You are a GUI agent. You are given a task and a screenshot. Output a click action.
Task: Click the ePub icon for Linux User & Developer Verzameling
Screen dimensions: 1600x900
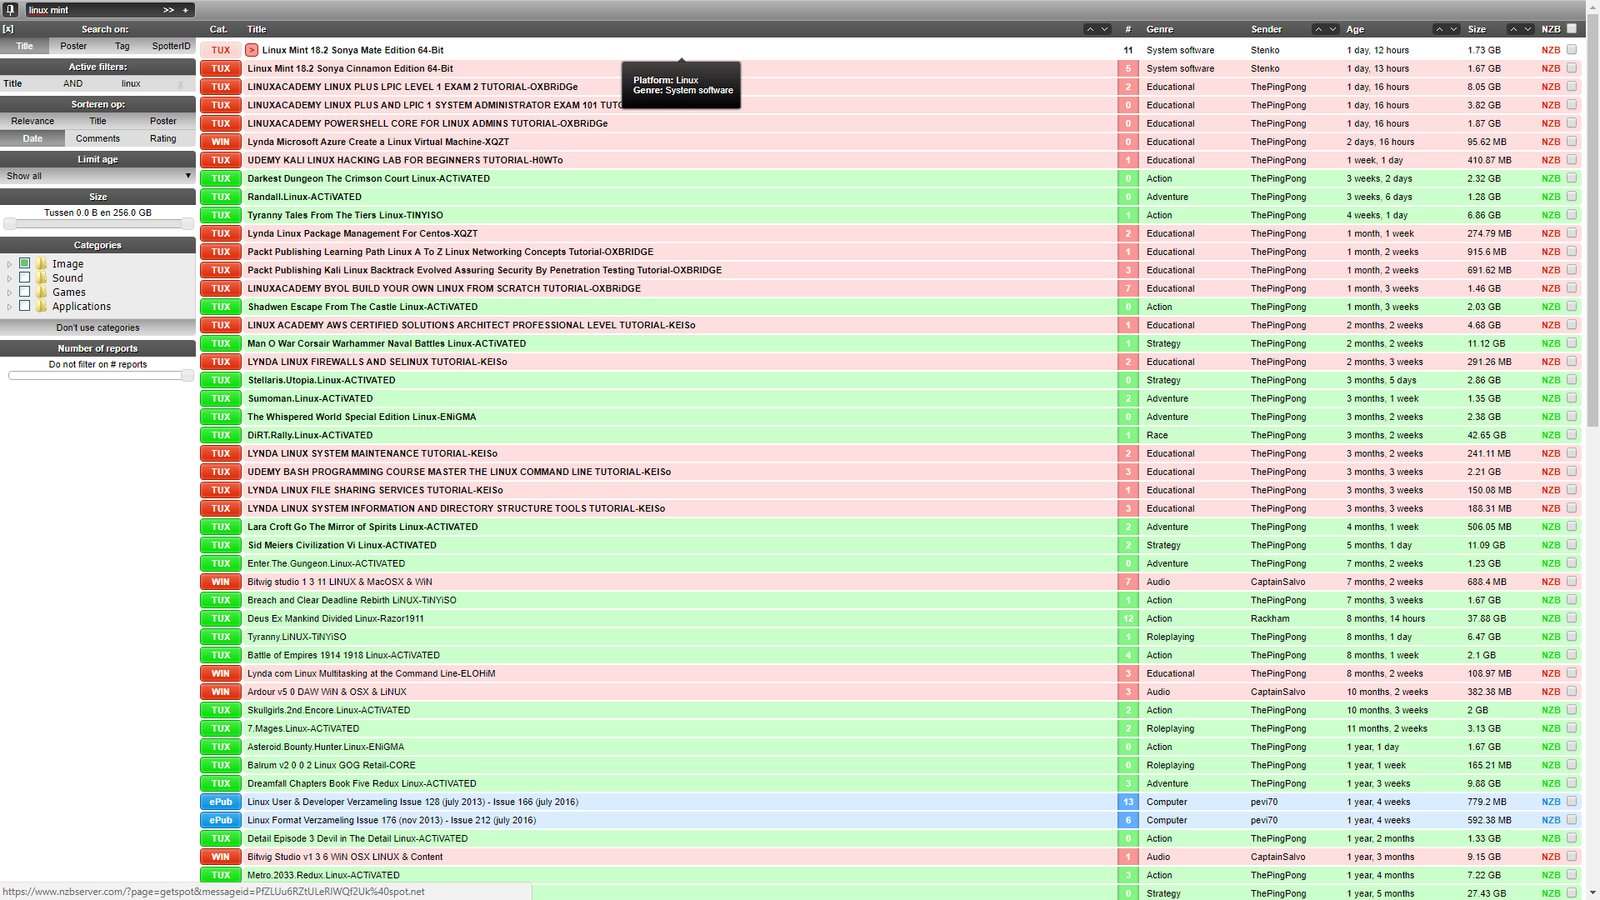click(220, 801)
